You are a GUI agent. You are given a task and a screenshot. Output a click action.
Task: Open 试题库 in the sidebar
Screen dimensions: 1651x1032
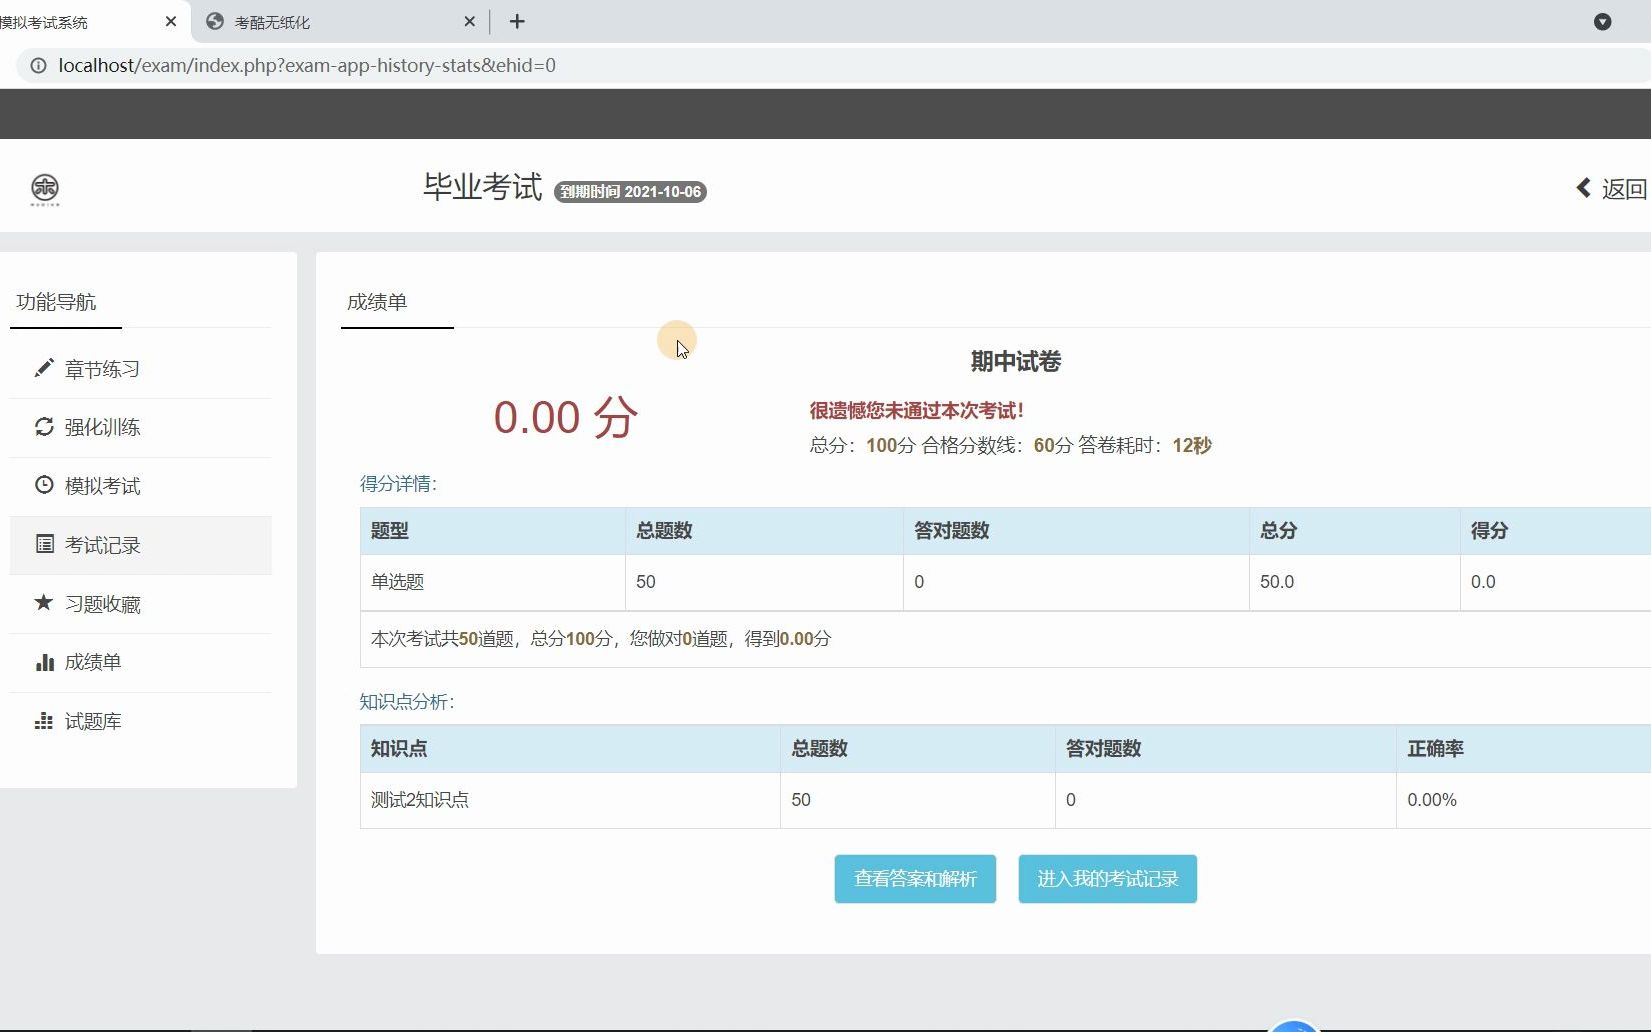point(141,721)
